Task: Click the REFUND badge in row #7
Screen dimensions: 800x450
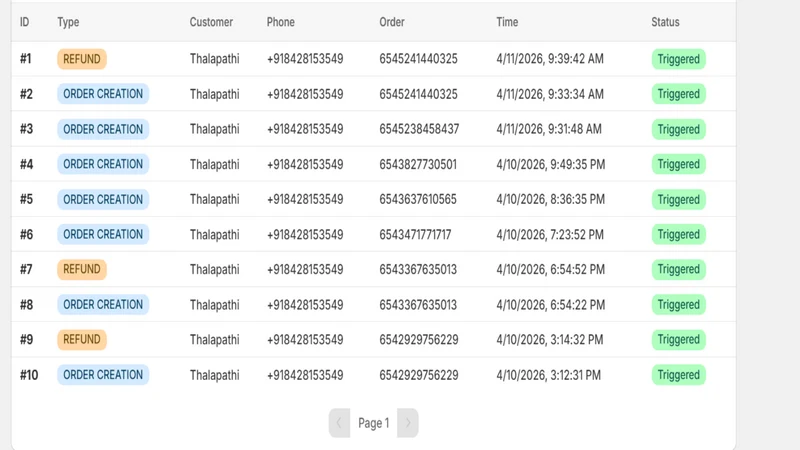Action: (82, 269)
